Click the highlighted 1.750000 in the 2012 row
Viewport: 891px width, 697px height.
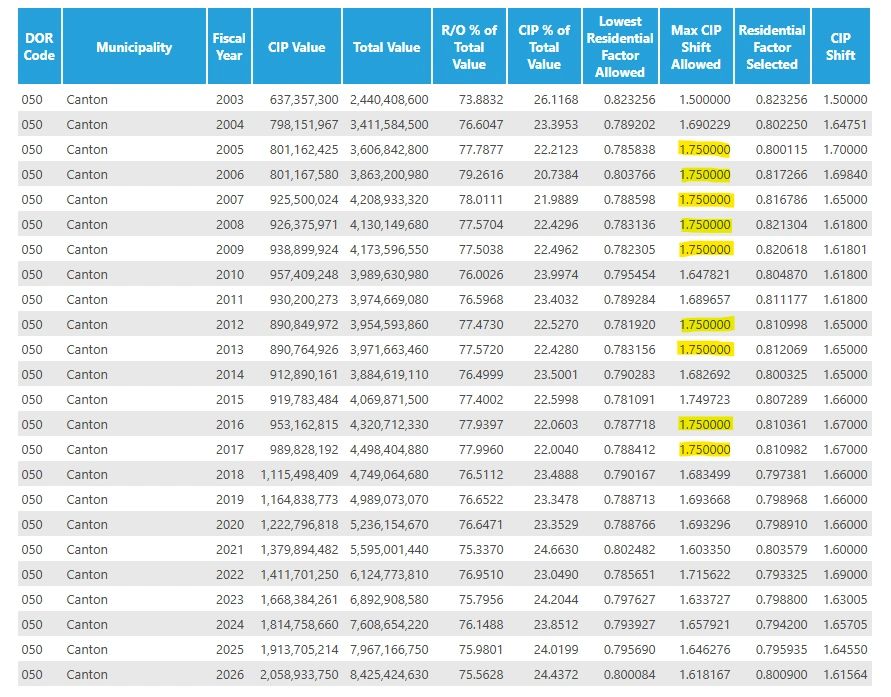(705, 324)
